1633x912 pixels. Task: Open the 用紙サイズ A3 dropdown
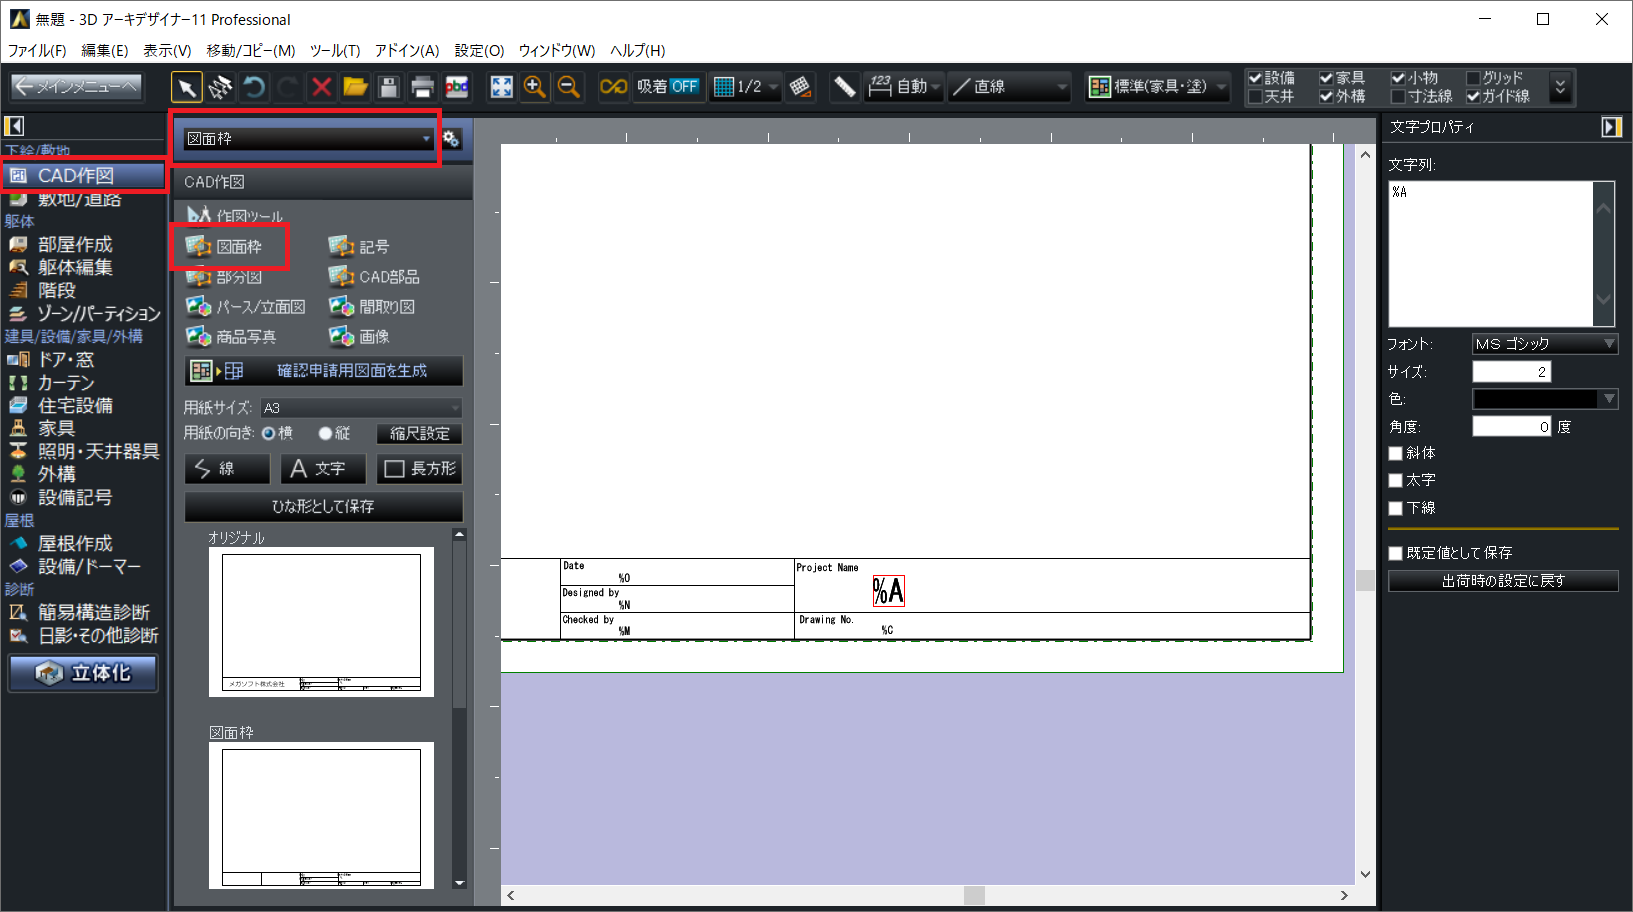[361, 408]
